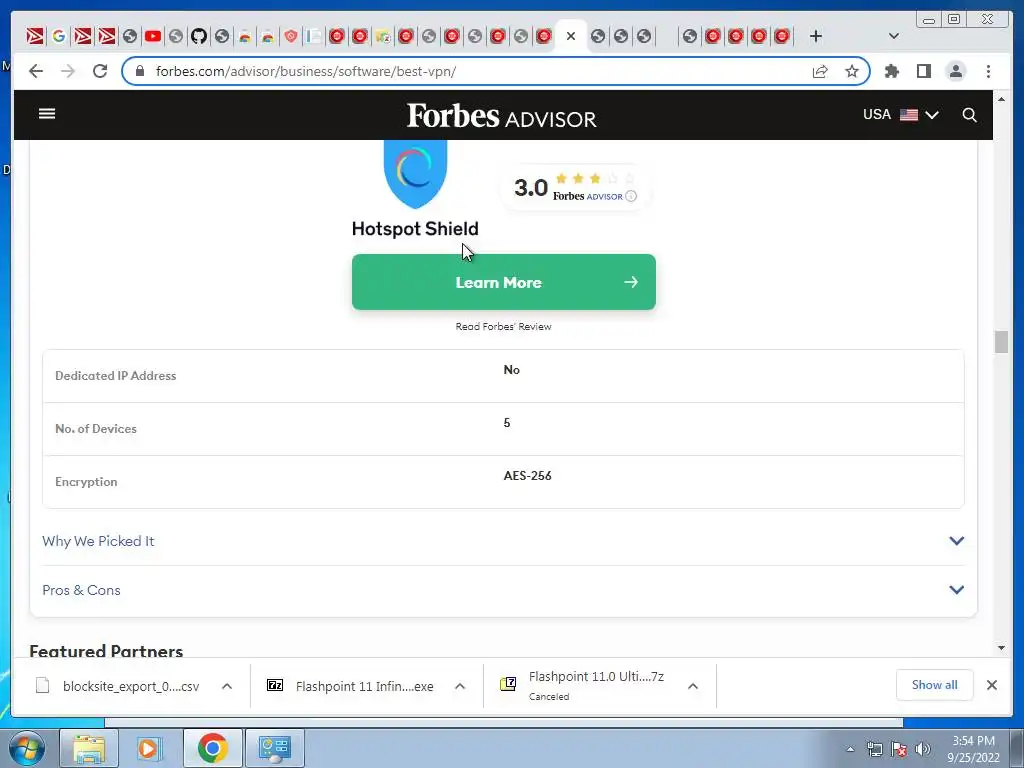Image resolution: width=1024 pixels, height=768 pixels.
Task: Show all downloads
Action: 935,684
